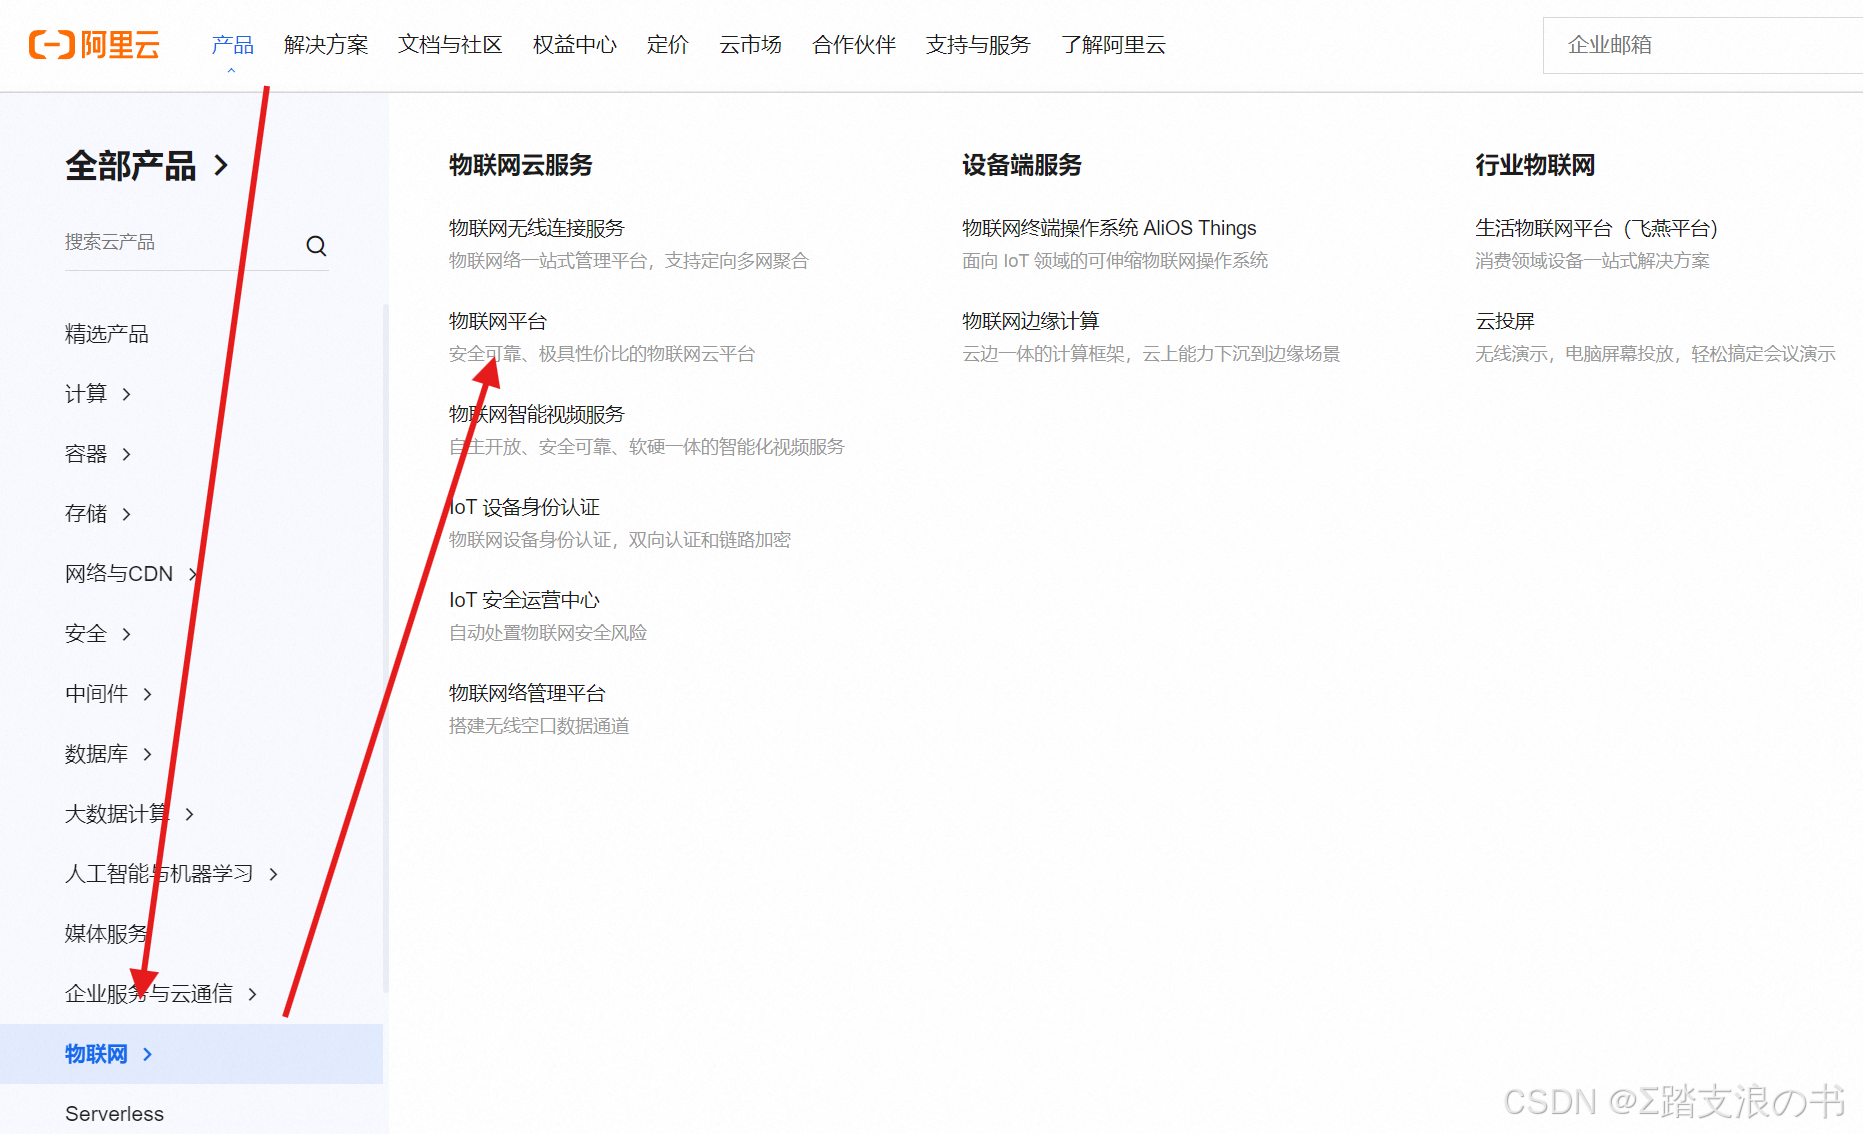Select the 容器 category

86,454
